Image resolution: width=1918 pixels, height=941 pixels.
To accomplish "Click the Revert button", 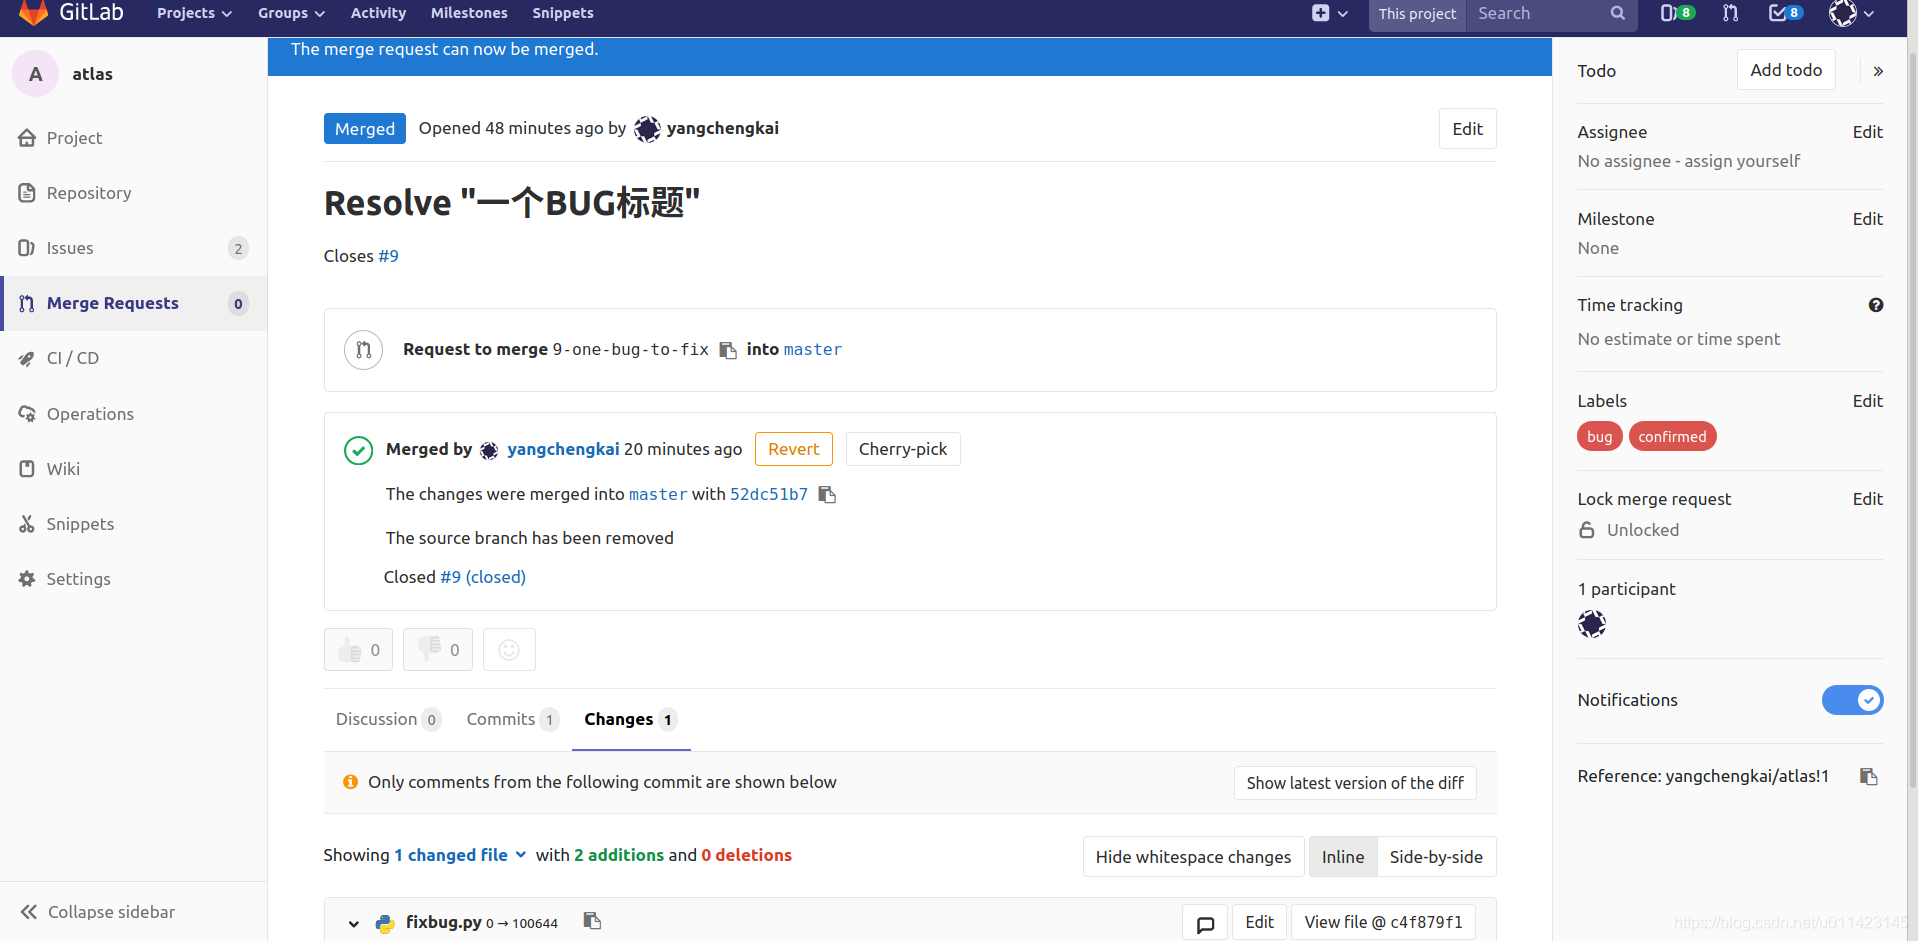I will pyautogui.click(x=793, y=449).
